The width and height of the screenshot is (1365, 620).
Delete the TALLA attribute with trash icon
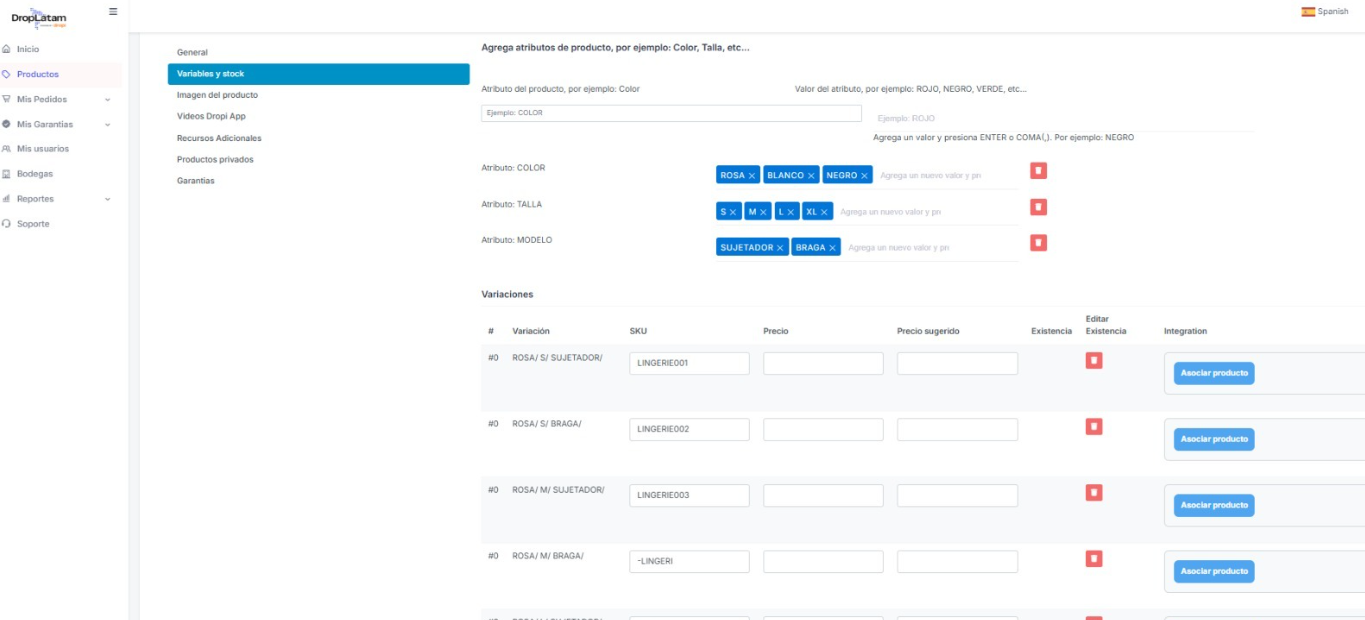(1038, 207)
